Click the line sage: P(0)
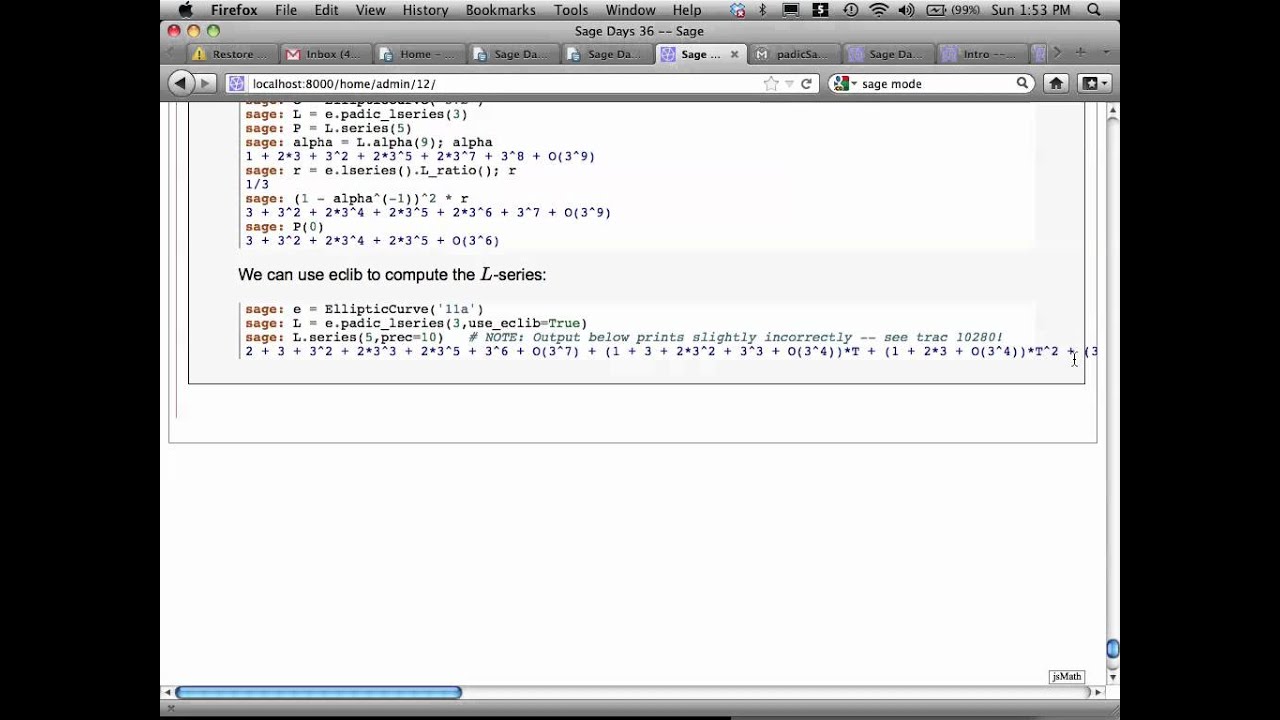 click(x=284, y=226)
